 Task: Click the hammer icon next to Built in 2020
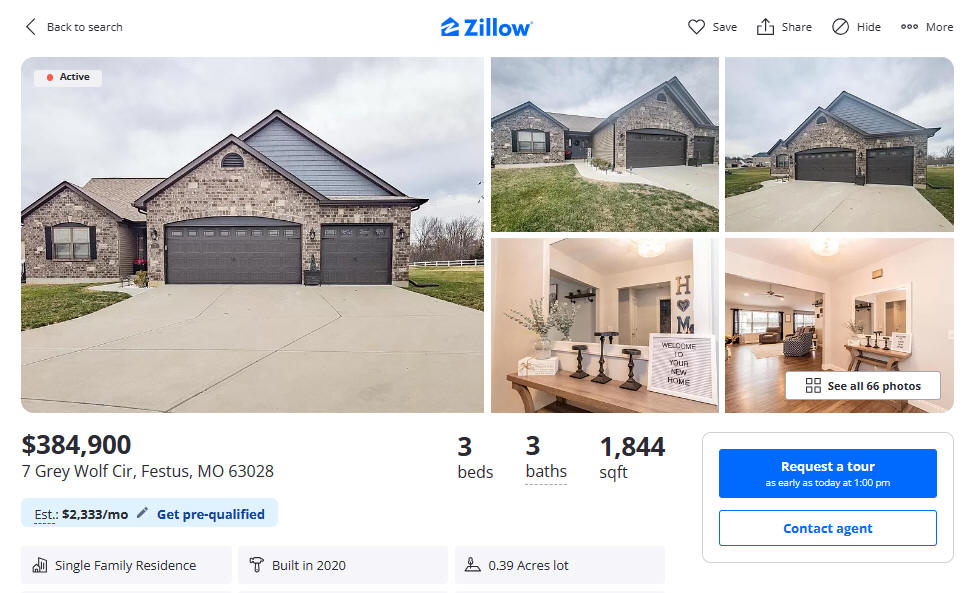tap(256, 565)
